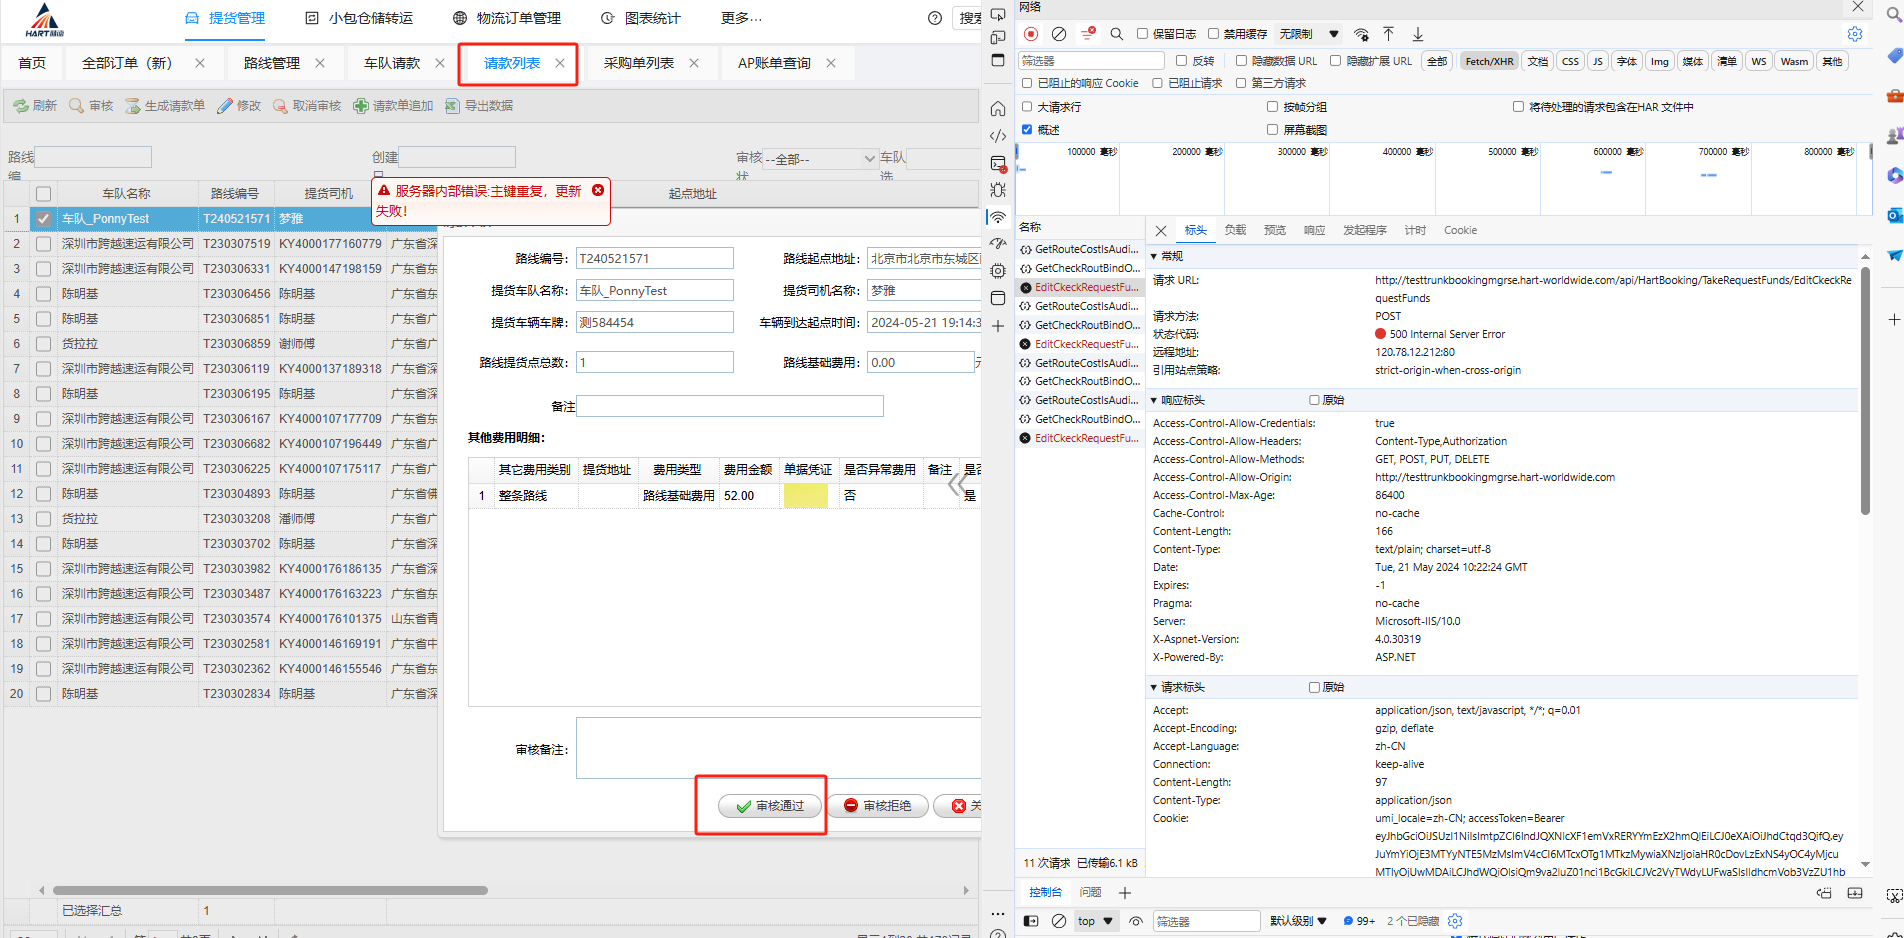
Task: Open the 无限制 throttling dropdown
Action: (x=1309, y=34)
